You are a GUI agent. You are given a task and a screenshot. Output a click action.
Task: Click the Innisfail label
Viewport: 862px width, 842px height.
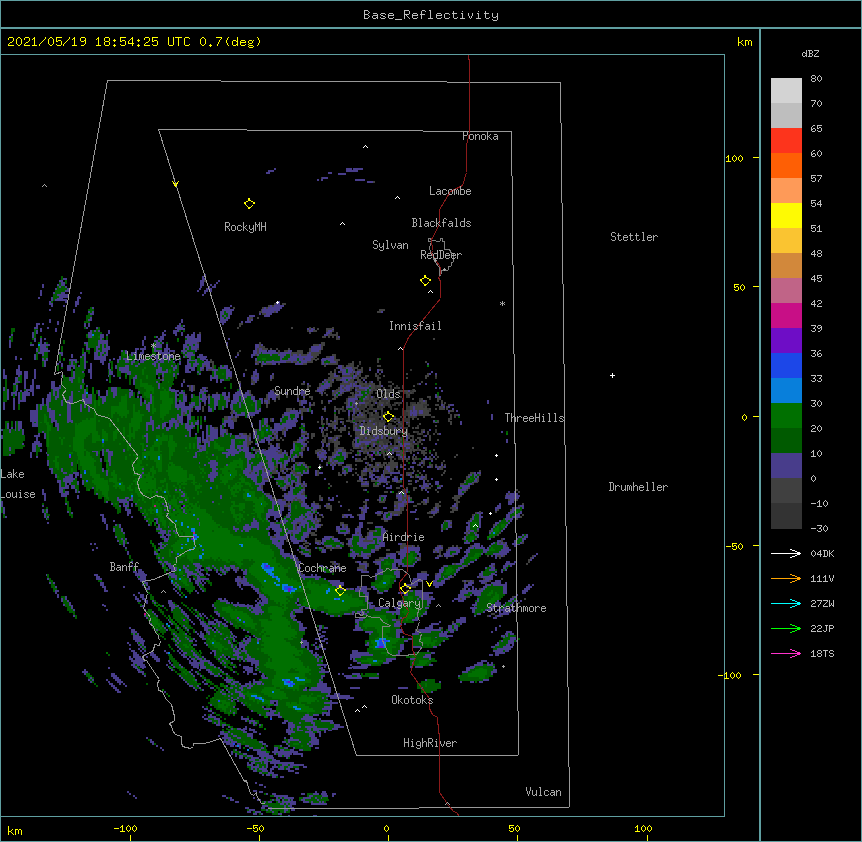point(415,326)
